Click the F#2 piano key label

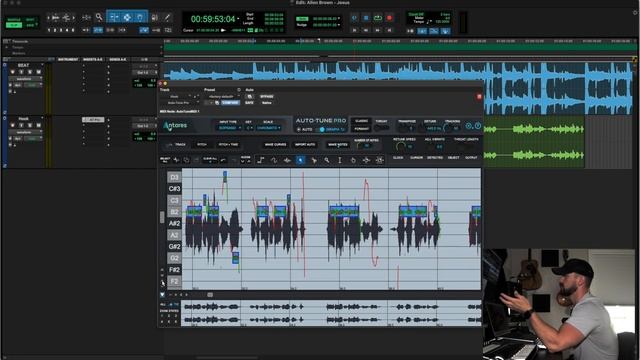[174, 270]
